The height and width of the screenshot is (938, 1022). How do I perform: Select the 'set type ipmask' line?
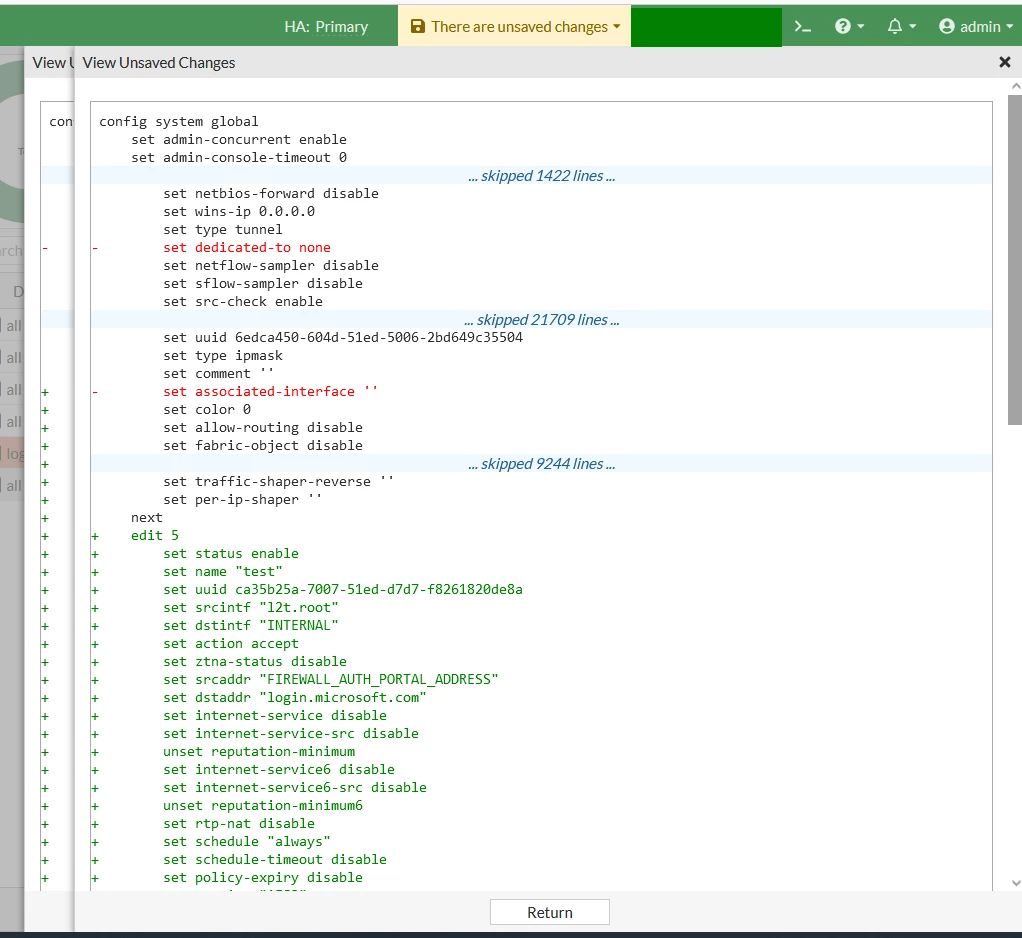[222, 355]
